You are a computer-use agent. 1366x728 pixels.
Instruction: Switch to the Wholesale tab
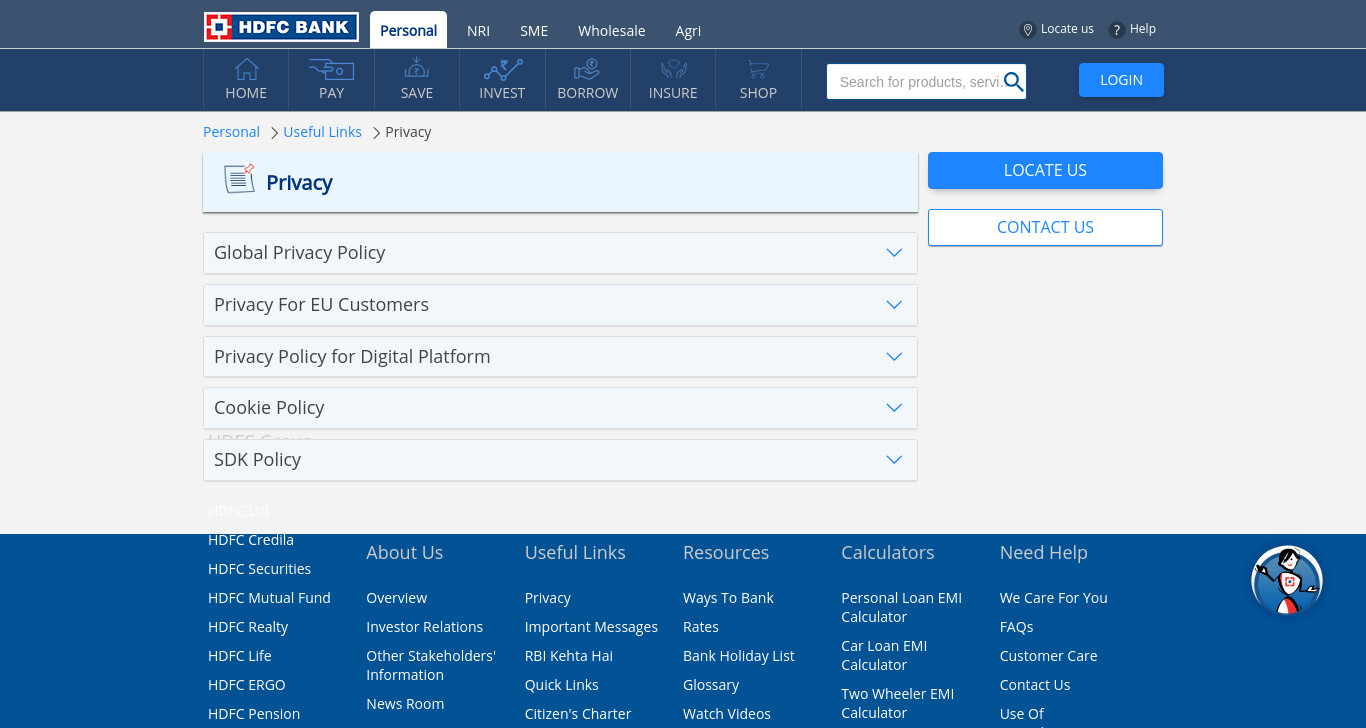(612, 31)
